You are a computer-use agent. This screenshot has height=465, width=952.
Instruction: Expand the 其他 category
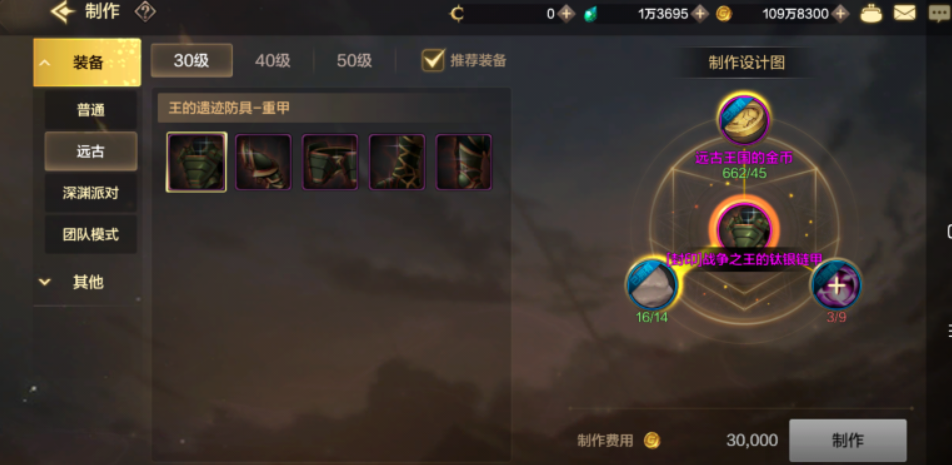(87, 282)
